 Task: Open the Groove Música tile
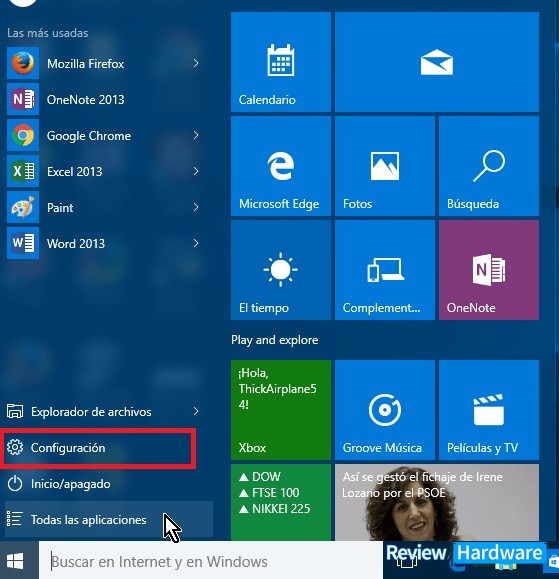(x=385, y=410)
